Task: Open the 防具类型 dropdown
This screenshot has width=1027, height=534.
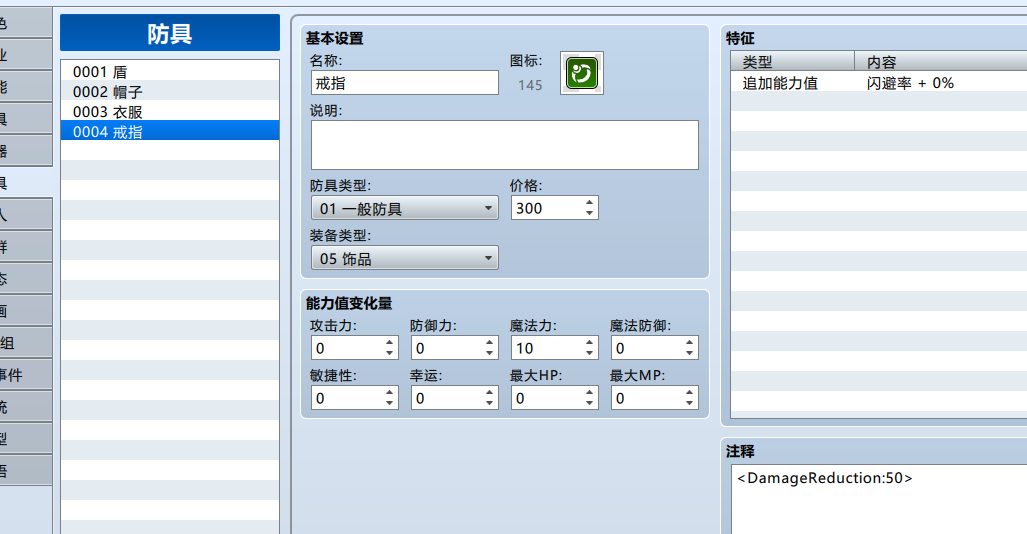Action: click(405, 208)
